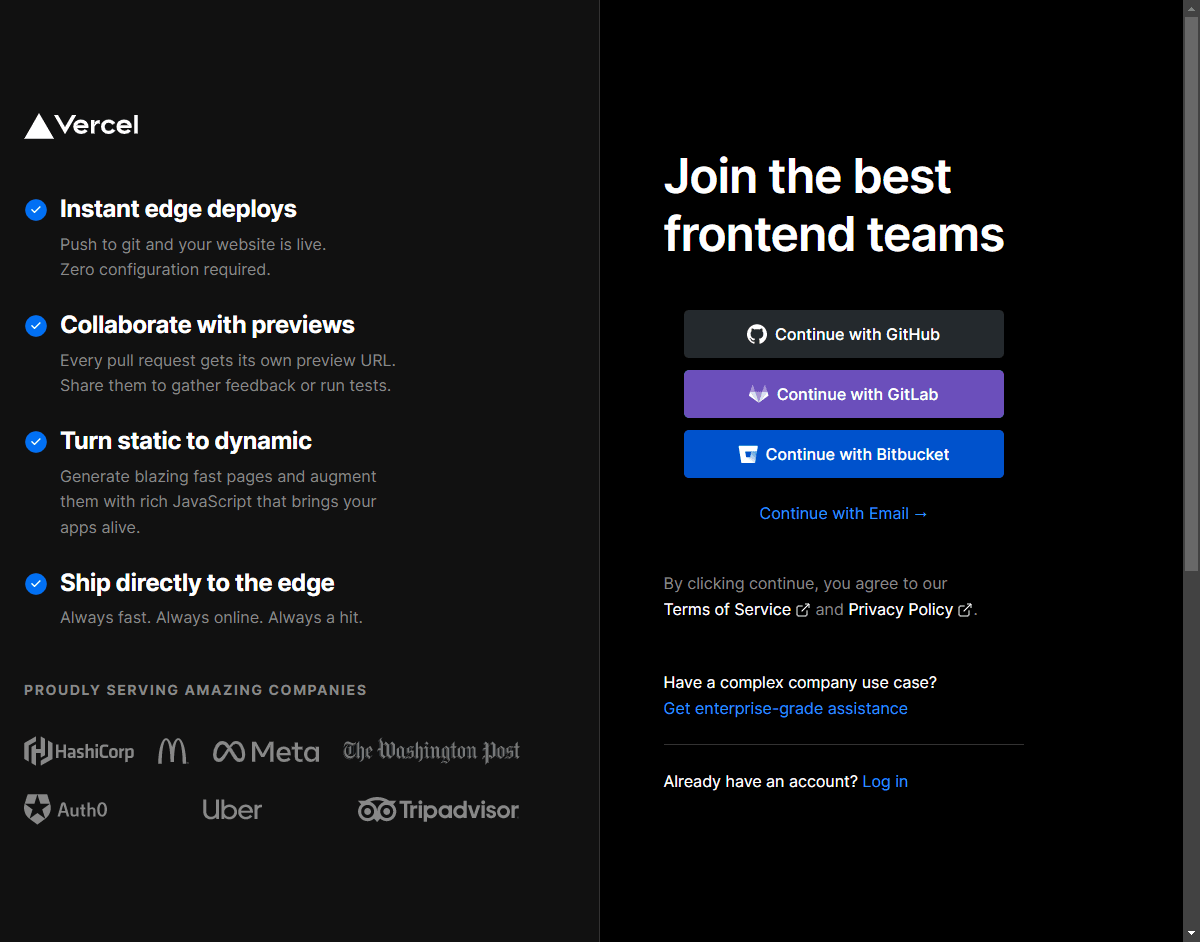Click the Bitbucket bucket icon

[748, 454]
